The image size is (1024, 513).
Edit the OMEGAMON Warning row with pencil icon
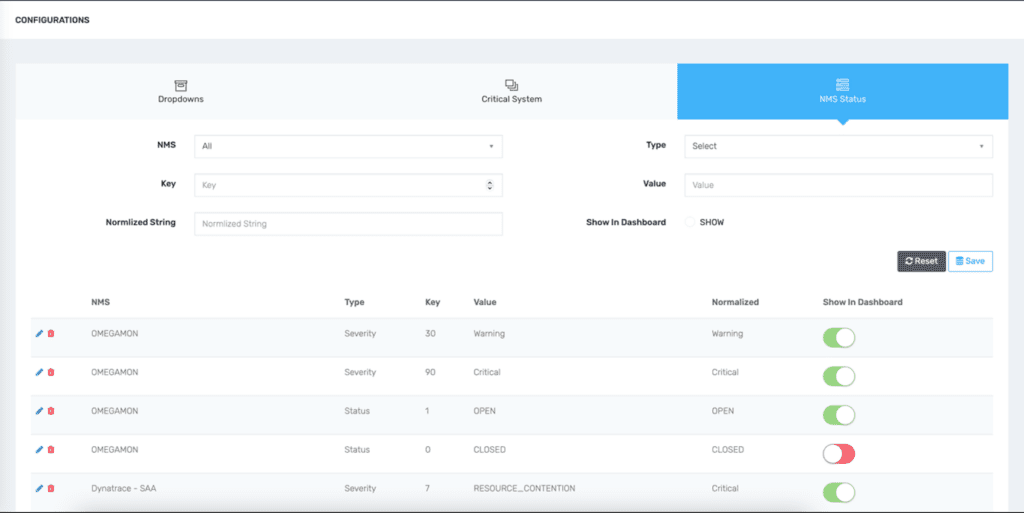39,334
